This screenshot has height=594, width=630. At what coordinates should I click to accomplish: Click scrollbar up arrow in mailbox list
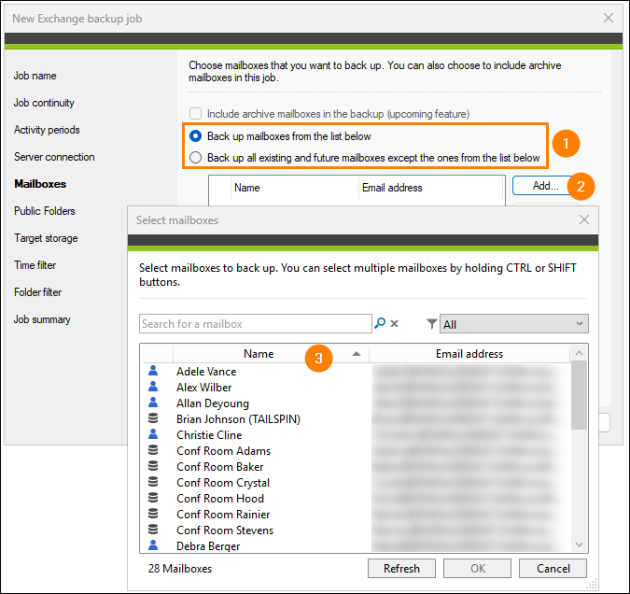click(579, 353)
